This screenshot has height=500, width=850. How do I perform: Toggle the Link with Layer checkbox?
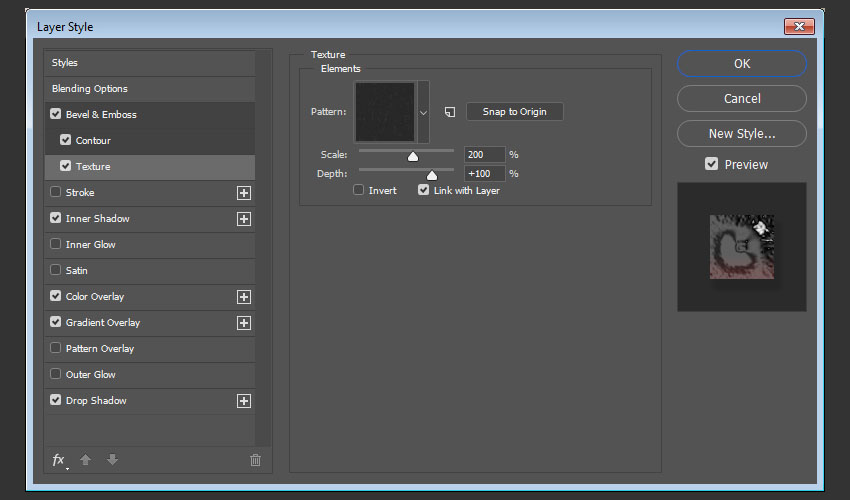[x=424, y=190]
